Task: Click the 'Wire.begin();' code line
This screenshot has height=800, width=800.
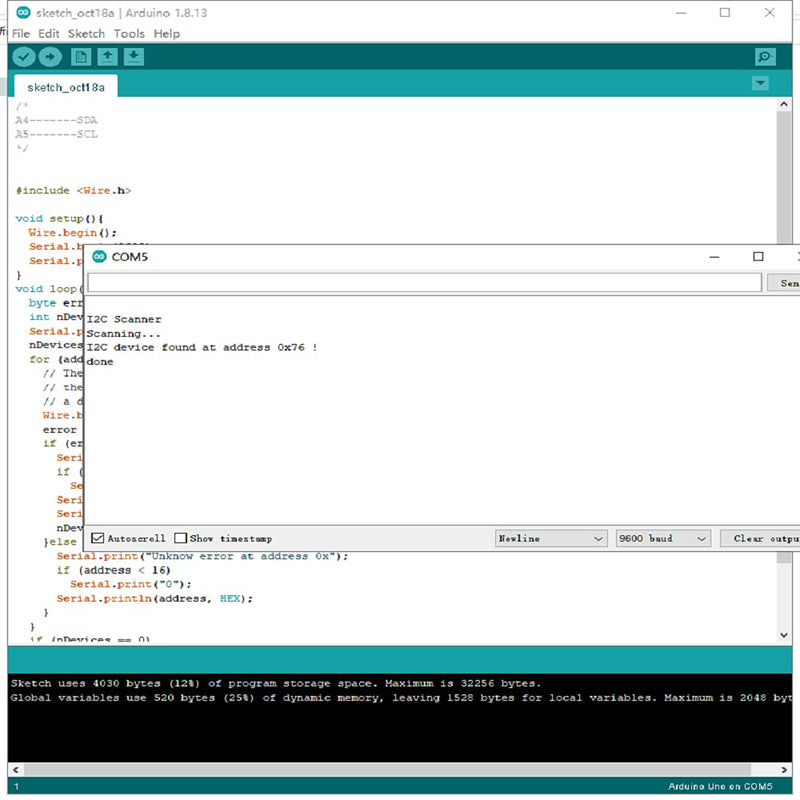Action: (x=72, y=233)
